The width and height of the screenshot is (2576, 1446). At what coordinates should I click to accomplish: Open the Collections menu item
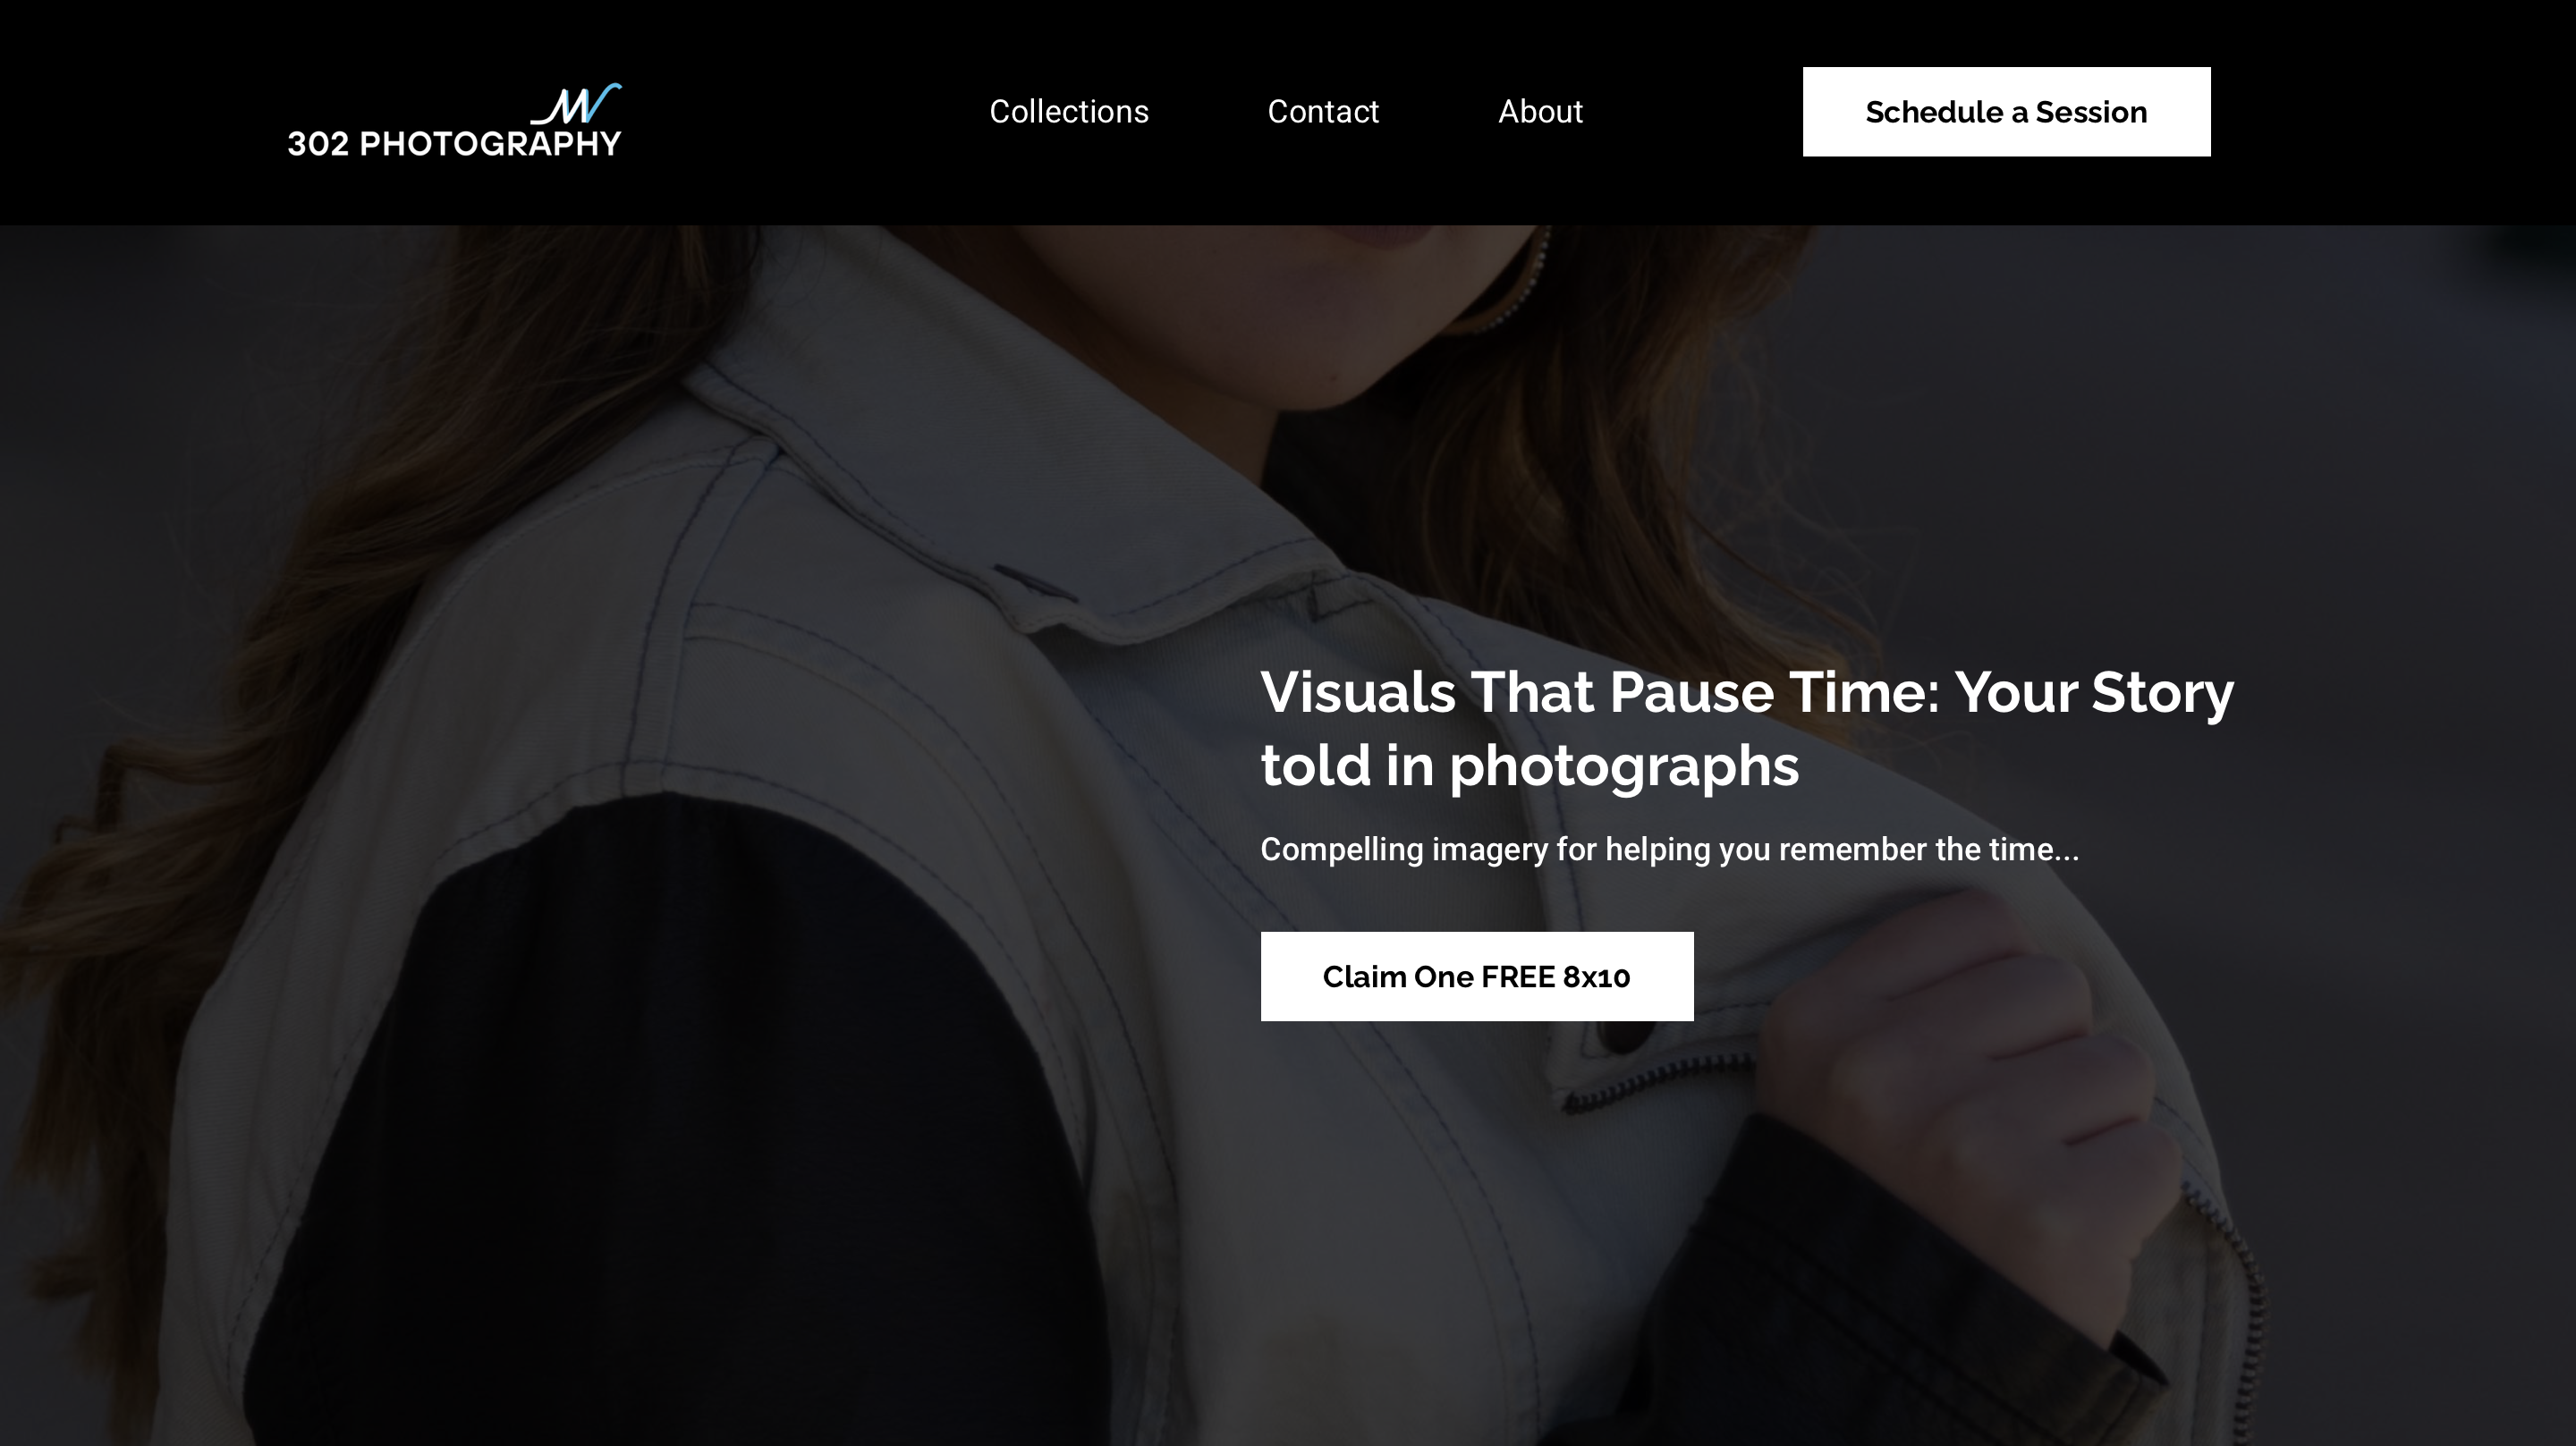[x=1069, y=111]
